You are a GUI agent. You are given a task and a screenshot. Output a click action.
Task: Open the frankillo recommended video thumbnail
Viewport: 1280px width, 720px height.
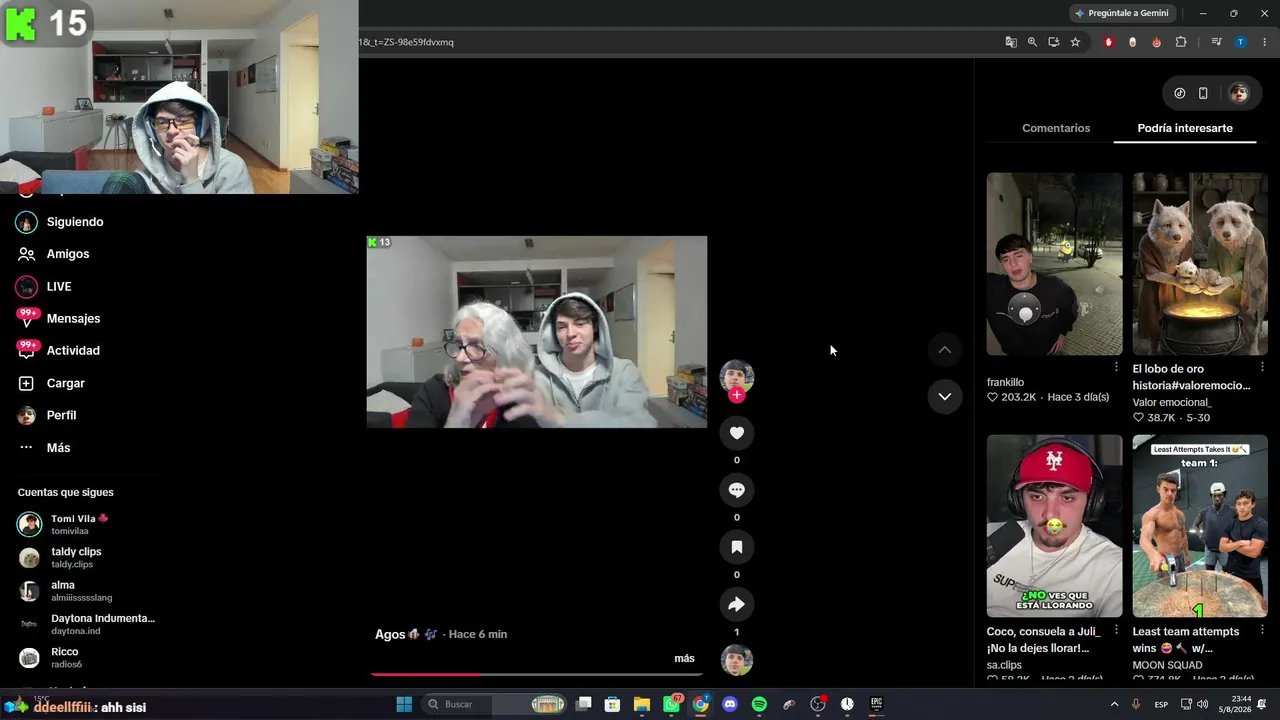pyautogui.click(x=1055, y=264)
